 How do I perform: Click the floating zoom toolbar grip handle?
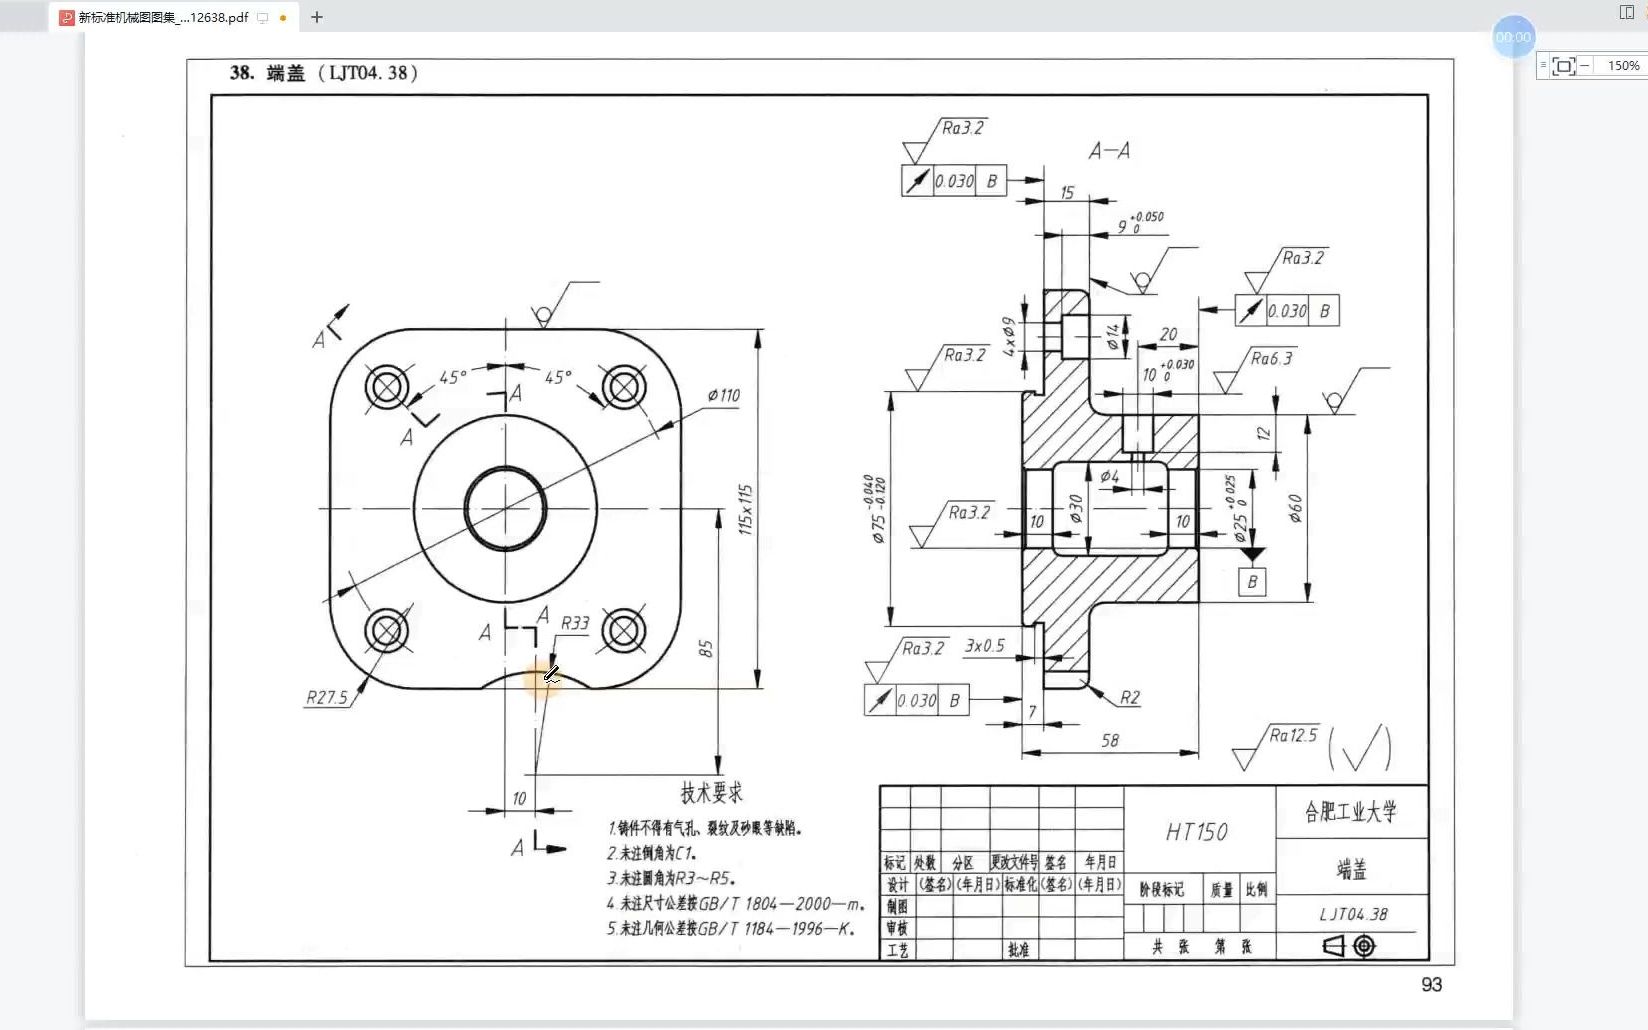coord(1543,65)
